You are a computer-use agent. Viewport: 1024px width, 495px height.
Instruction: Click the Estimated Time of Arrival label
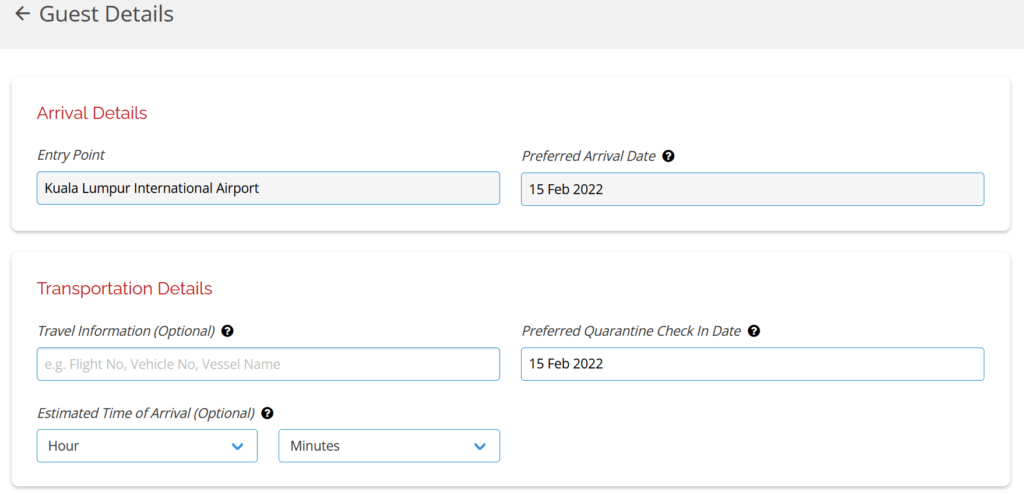tap(146, 413)
